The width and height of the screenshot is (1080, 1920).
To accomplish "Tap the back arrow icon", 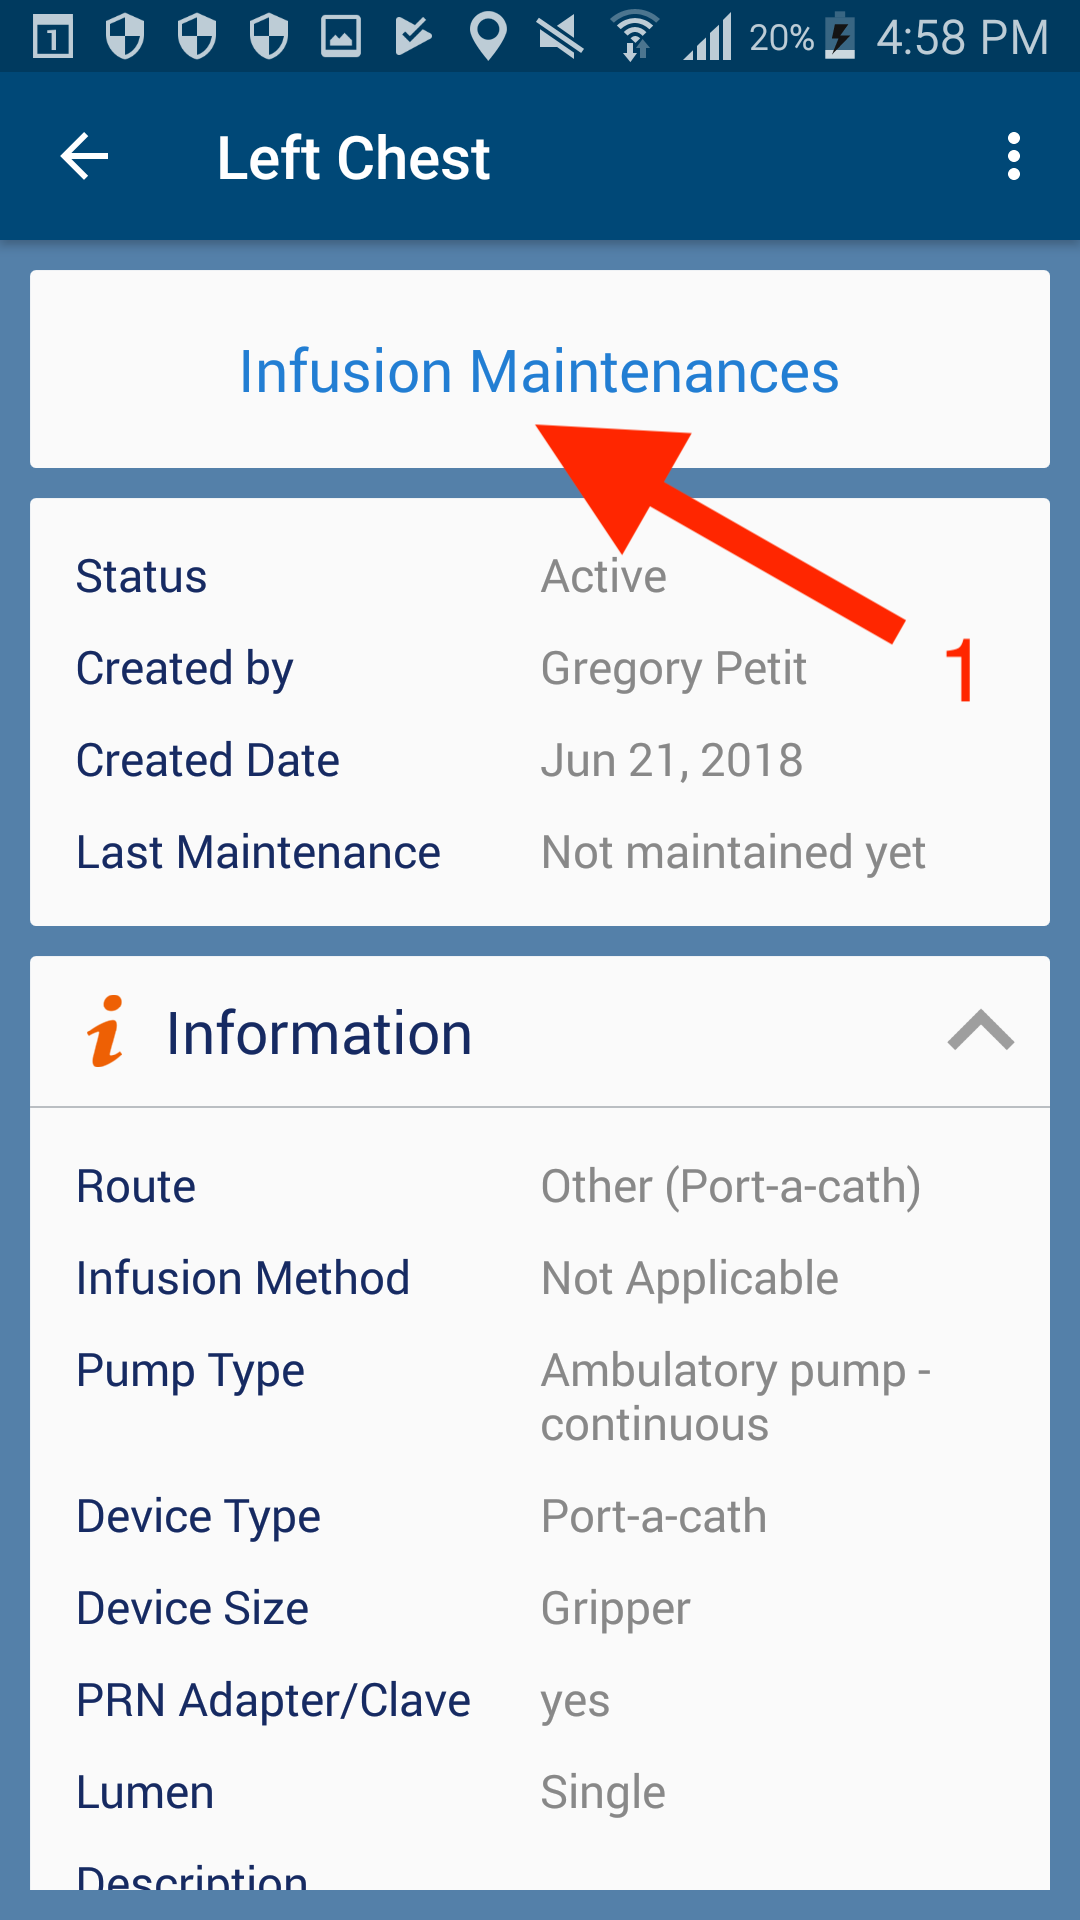I will [85, 157].
